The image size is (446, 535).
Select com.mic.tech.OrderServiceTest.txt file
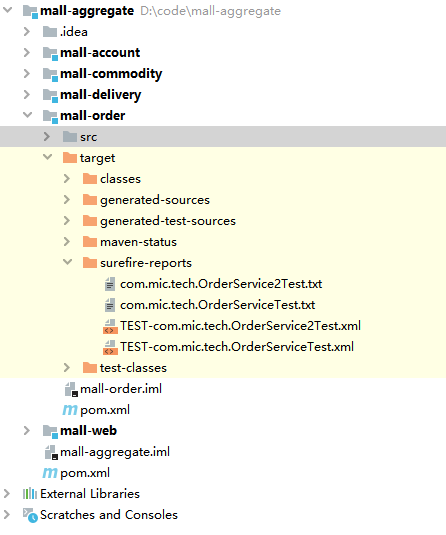point(218,305)
